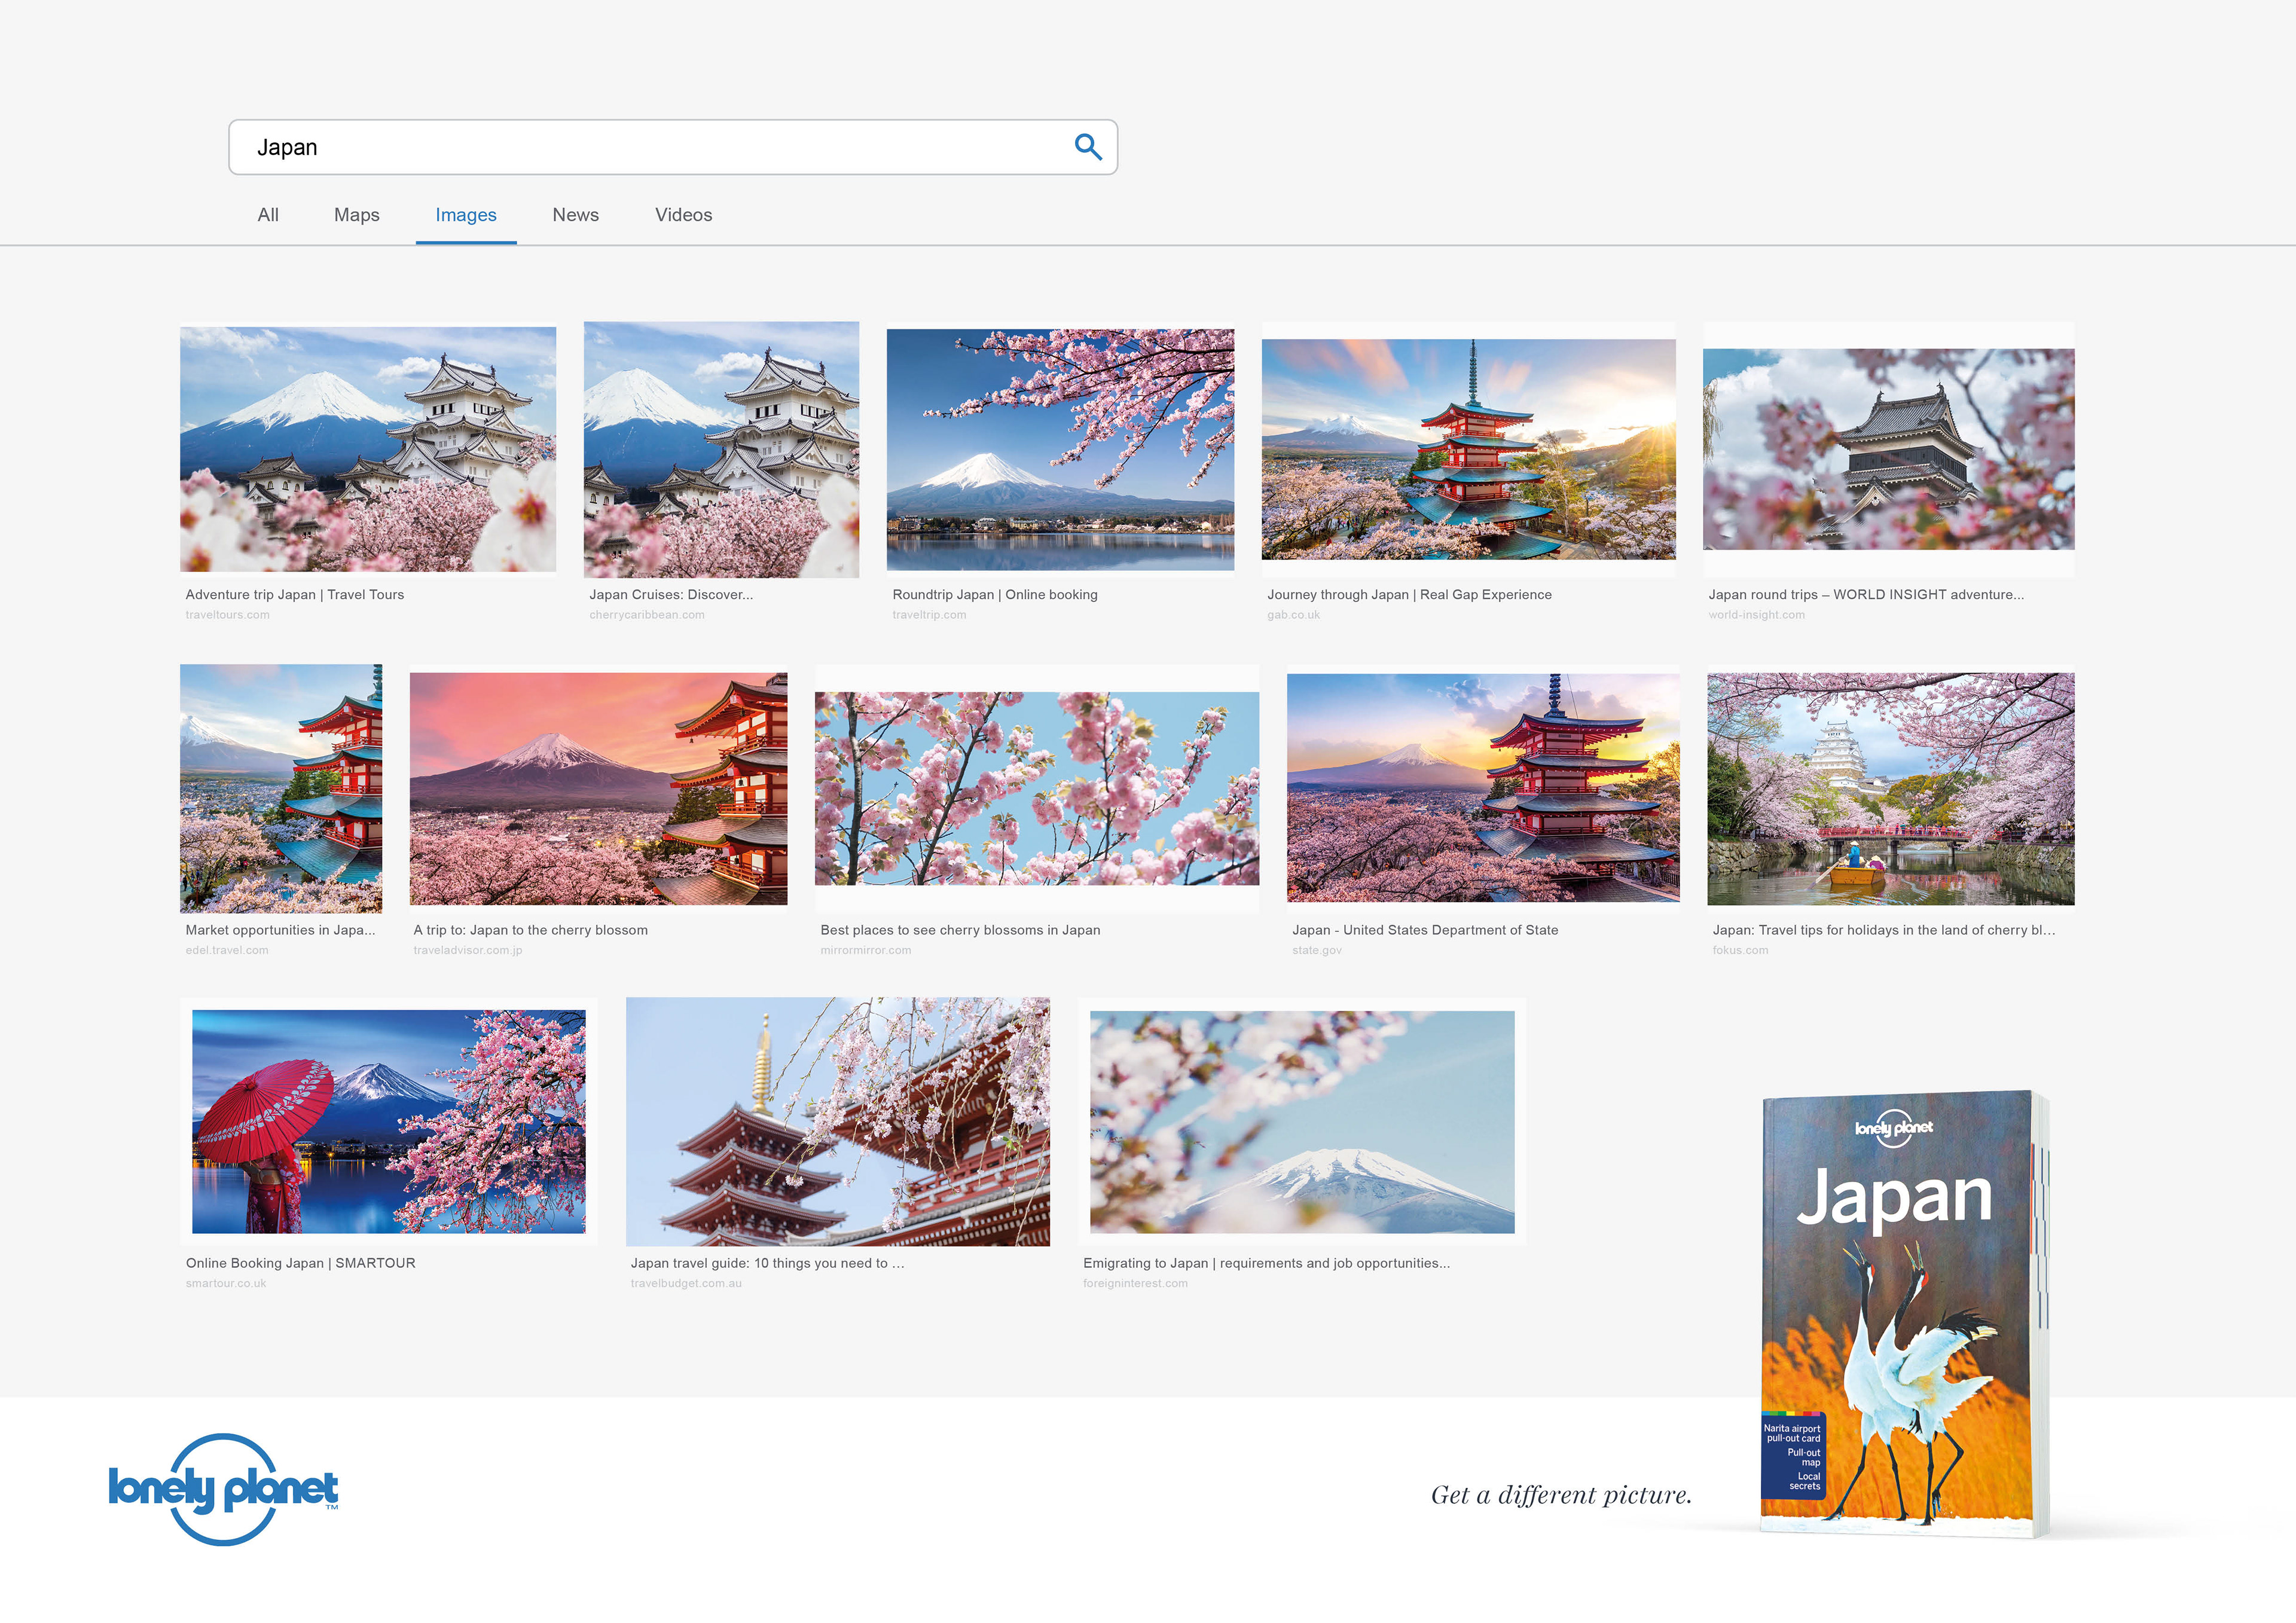Click the United States Department of State result

click(1424, 930)
